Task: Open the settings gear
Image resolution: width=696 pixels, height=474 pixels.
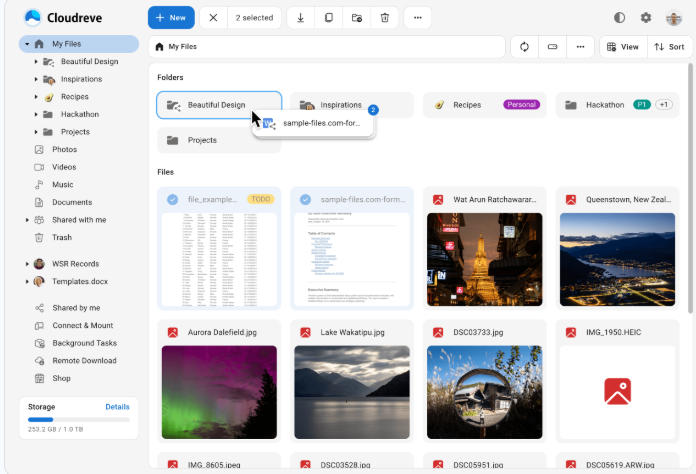Action: (646, 18)
